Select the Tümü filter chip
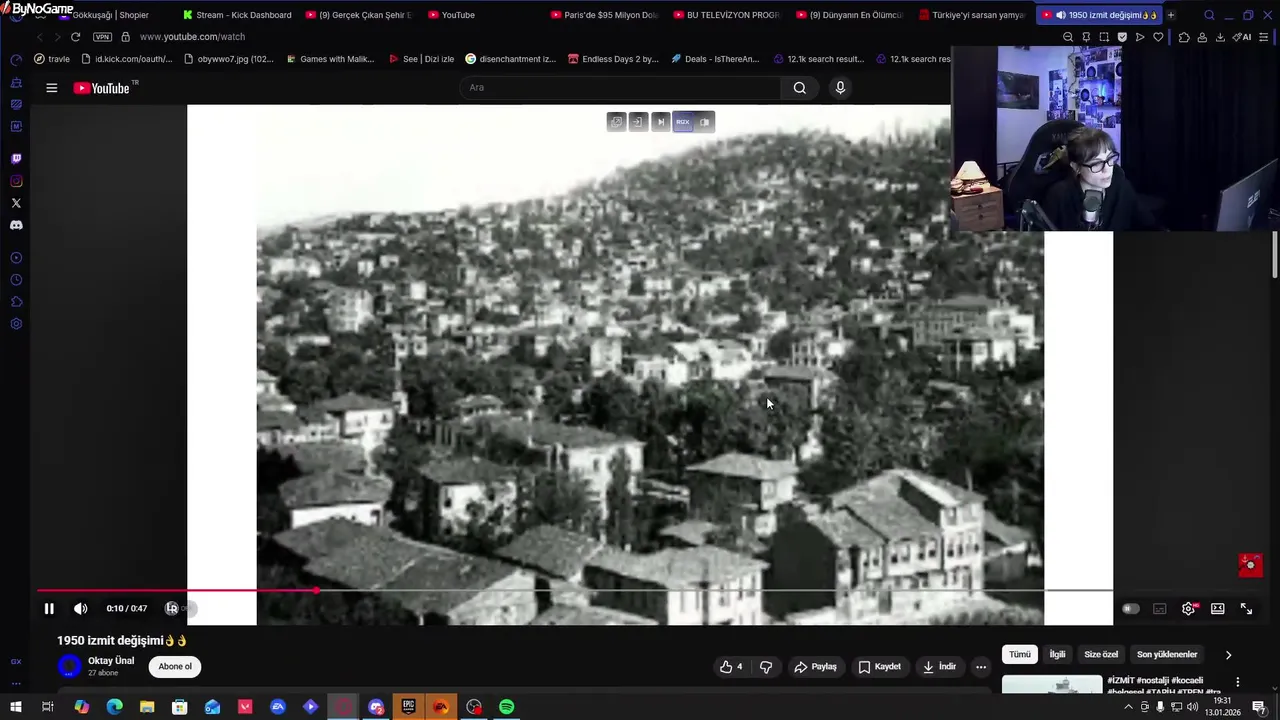The image size is (1280, 720). 1019,654
